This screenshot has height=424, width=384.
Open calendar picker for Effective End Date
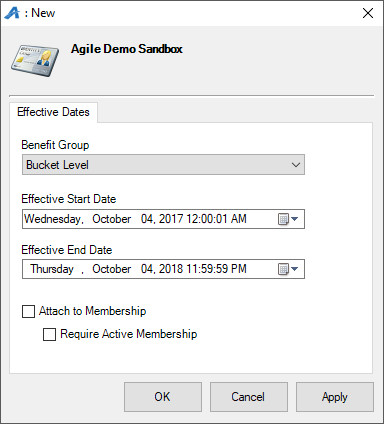click(288, 269)
